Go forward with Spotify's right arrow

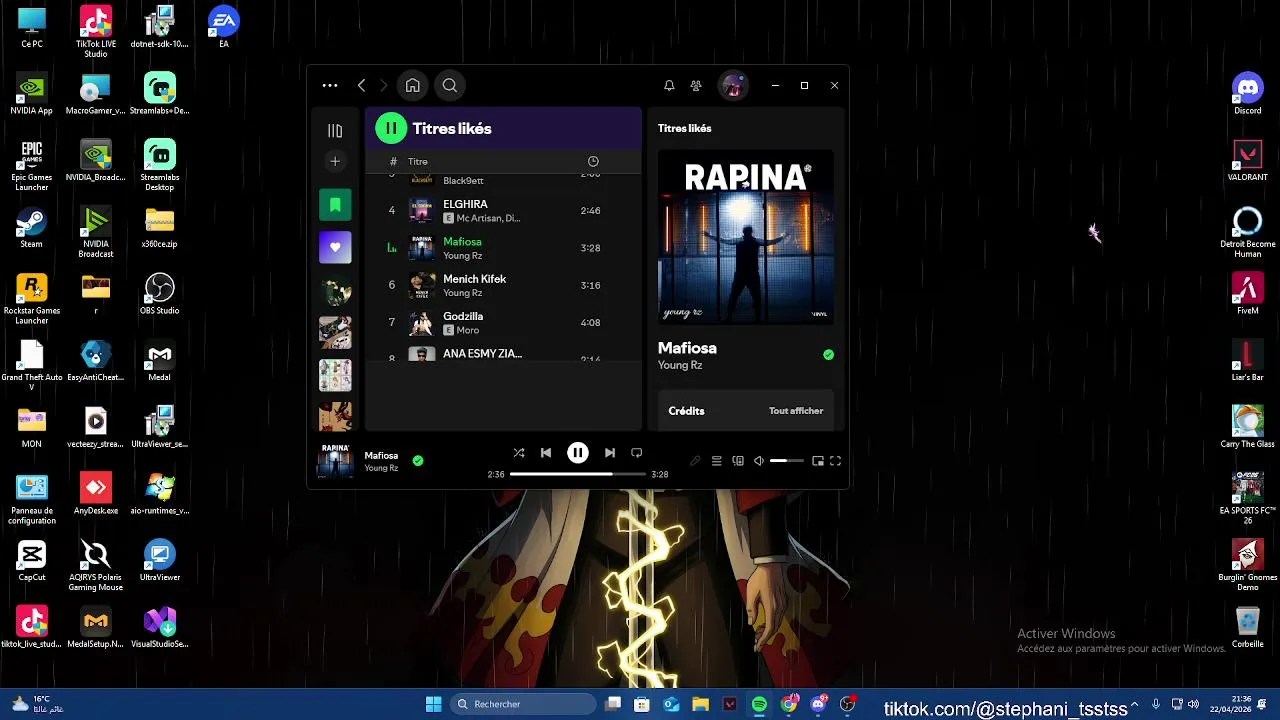(x=384, y=86)
